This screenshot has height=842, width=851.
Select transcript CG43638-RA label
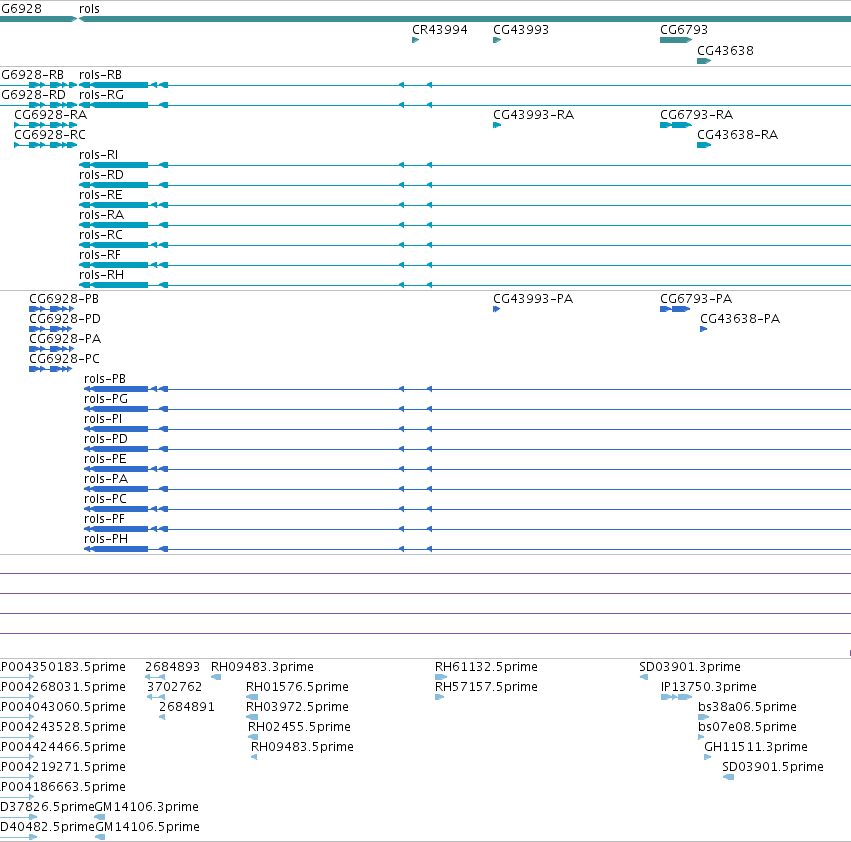tap(738, 135)
